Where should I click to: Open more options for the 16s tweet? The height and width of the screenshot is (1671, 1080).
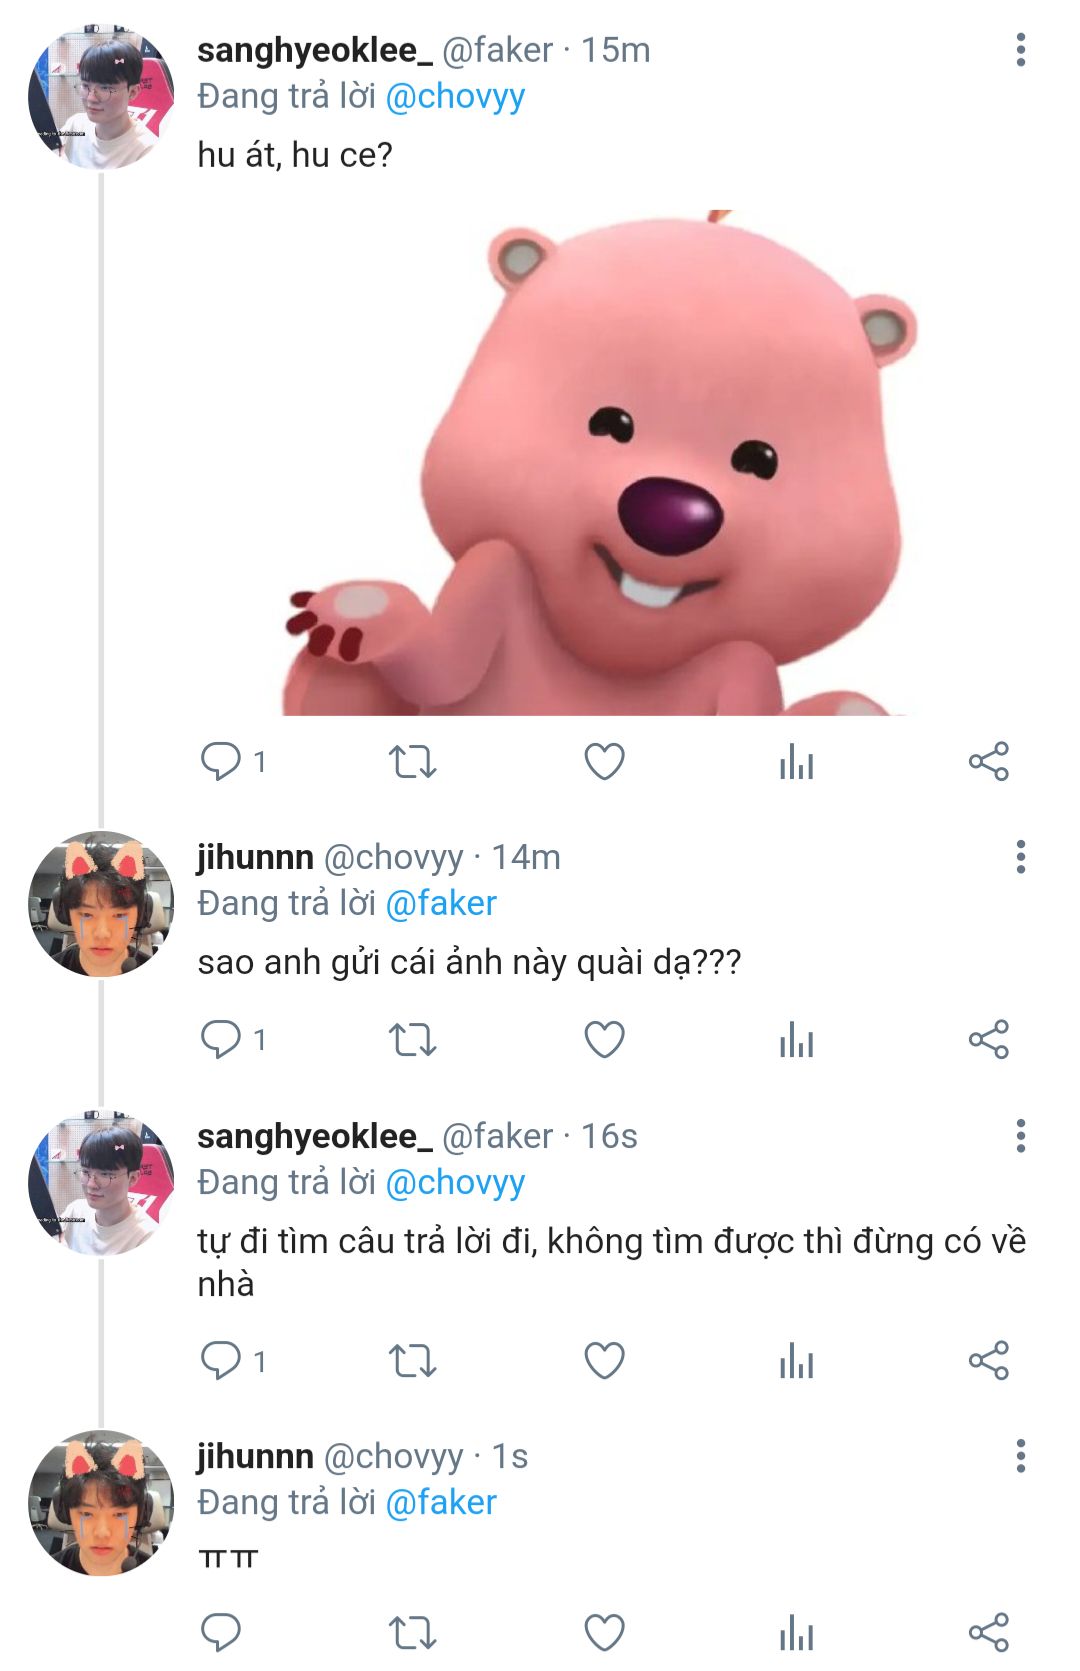pos(1020,1136)
